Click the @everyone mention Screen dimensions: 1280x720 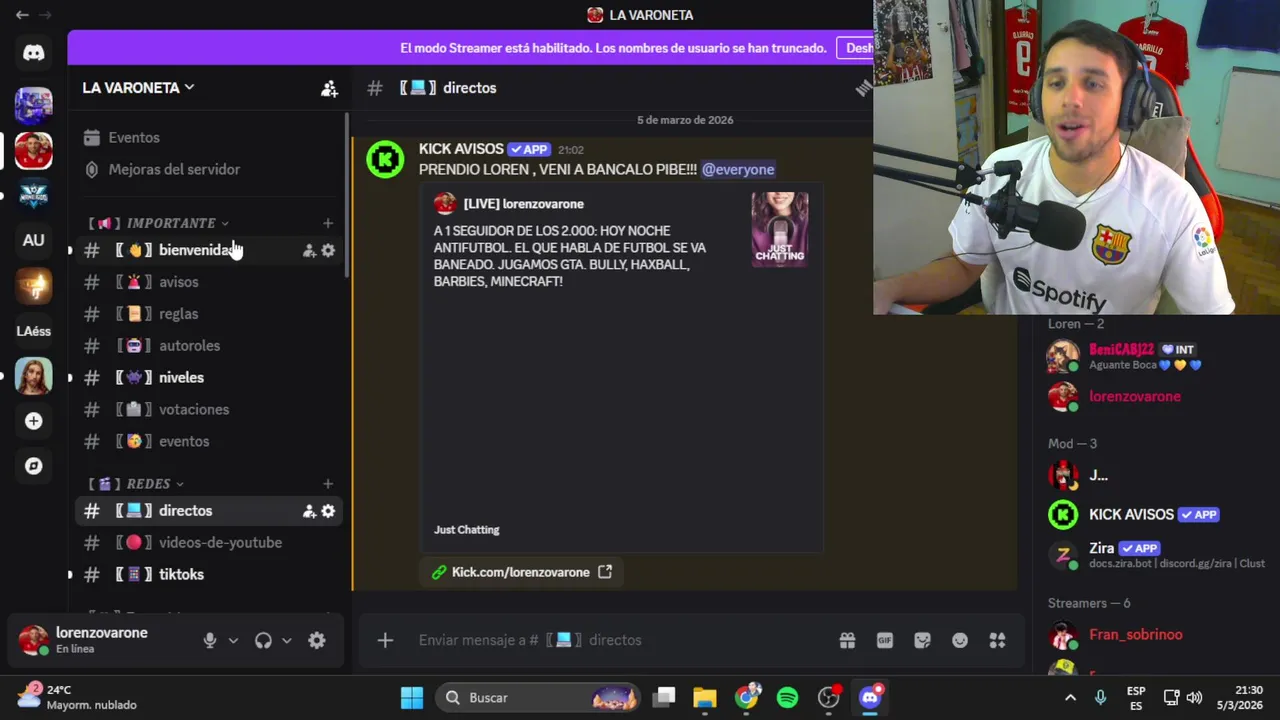tap(738, 169)
